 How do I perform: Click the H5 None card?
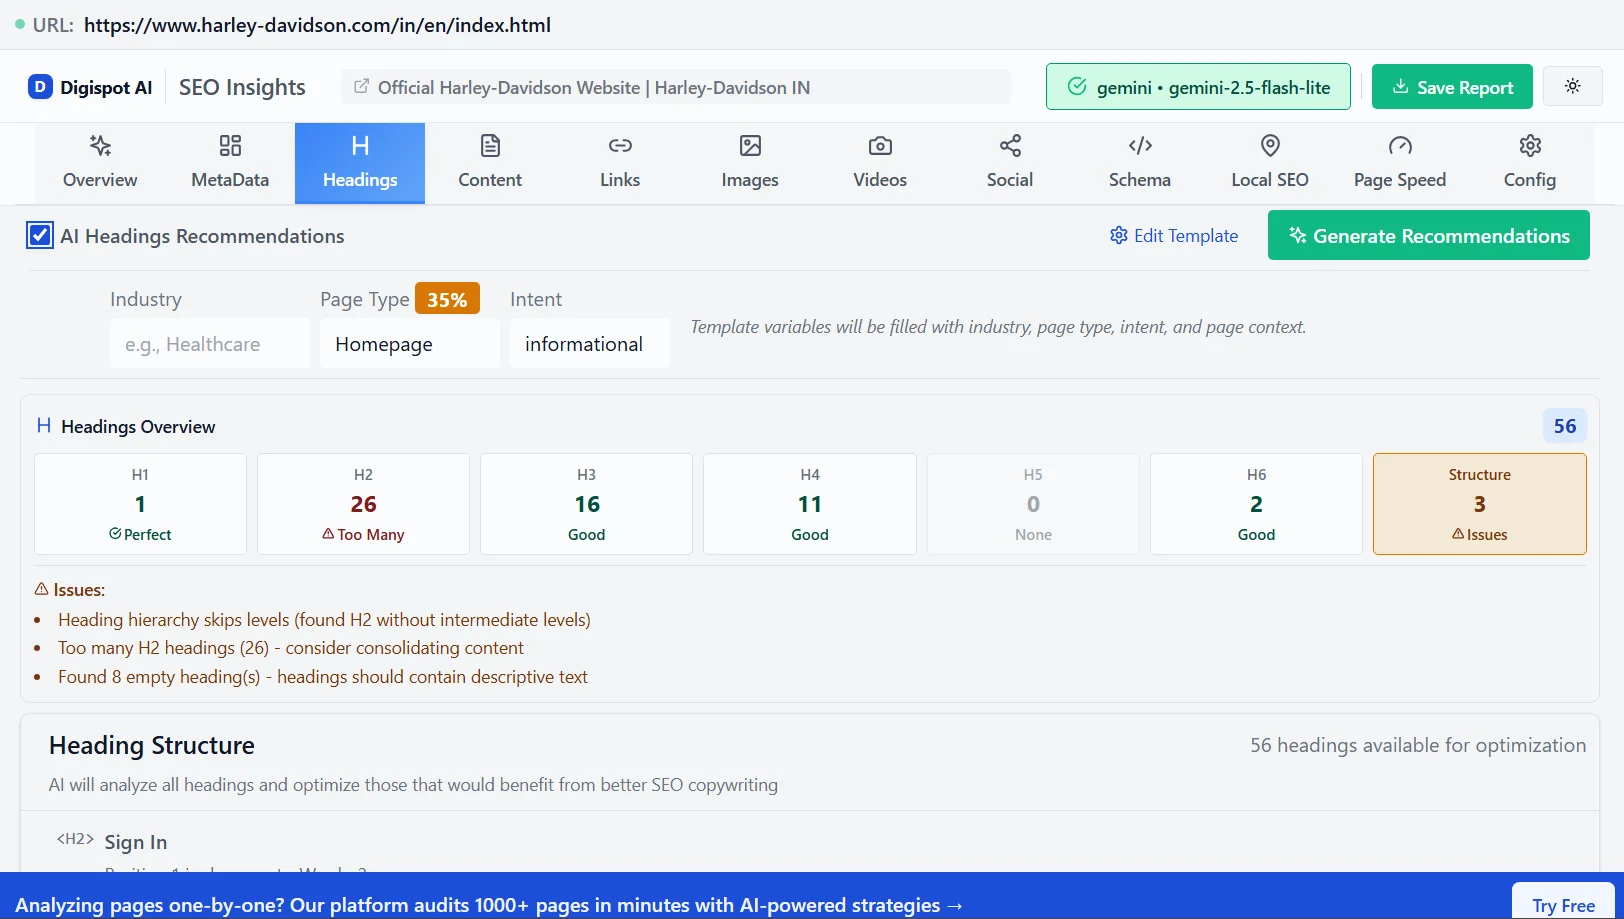(1033, 504)
